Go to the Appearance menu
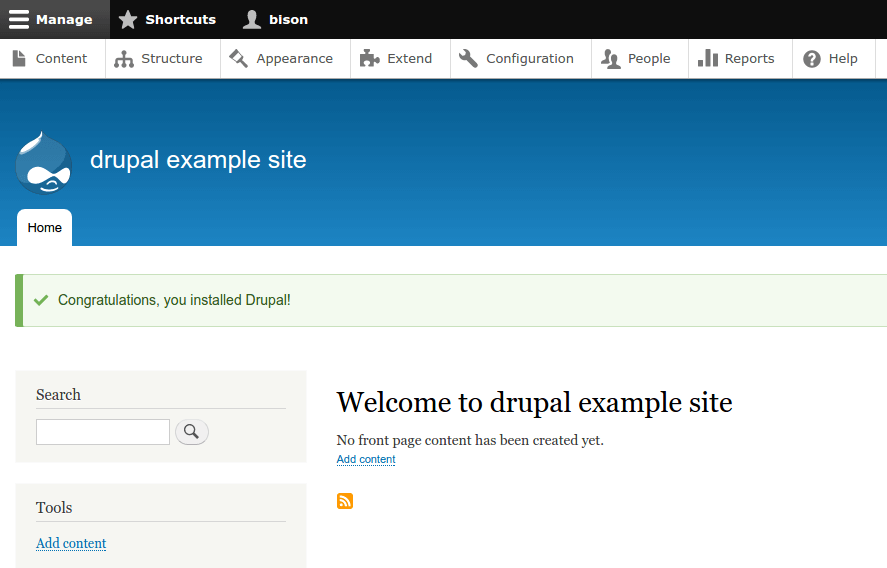 (x=294, y=59)
